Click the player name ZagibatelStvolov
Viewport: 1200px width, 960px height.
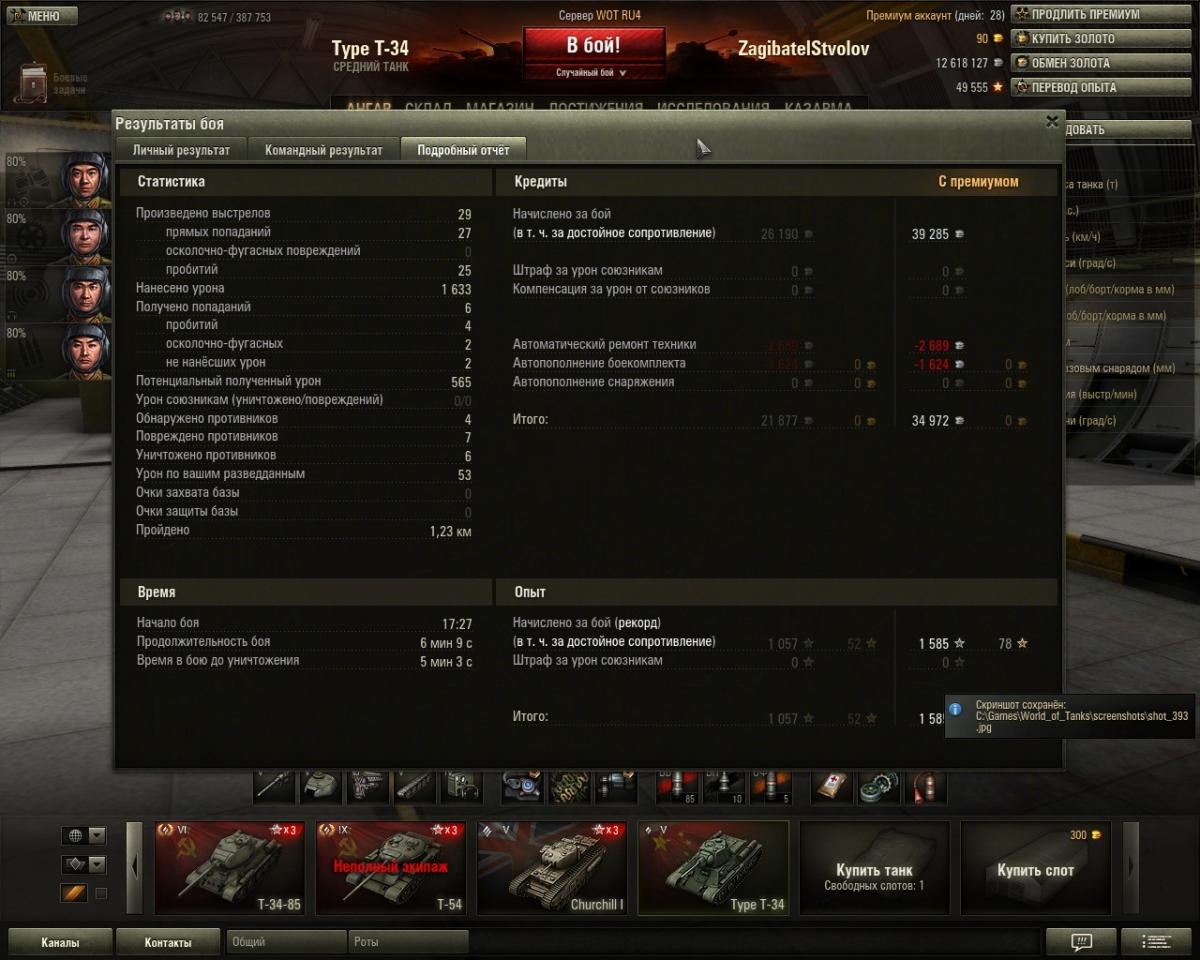[803, 49]
